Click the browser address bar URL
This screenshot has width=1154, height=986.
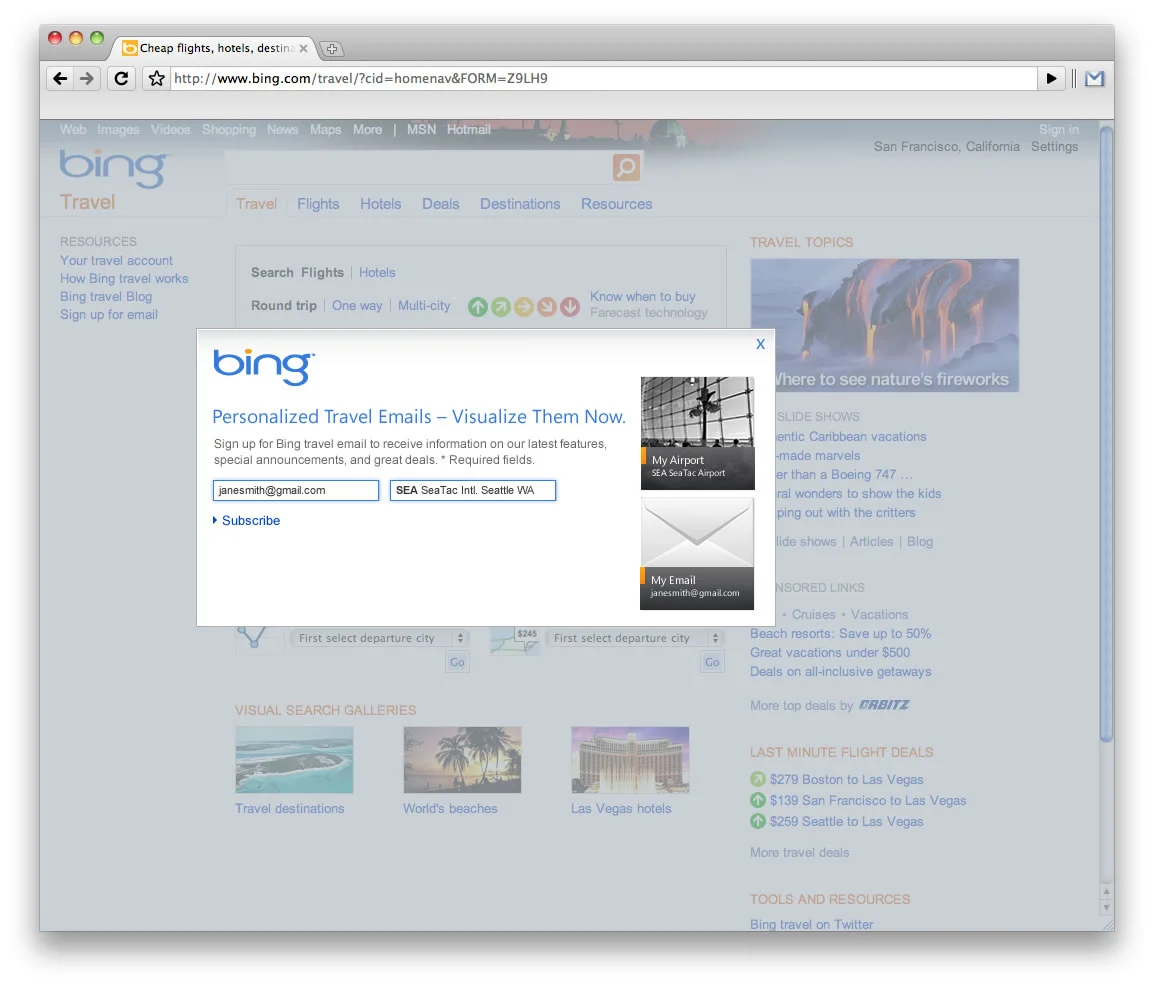603,78
